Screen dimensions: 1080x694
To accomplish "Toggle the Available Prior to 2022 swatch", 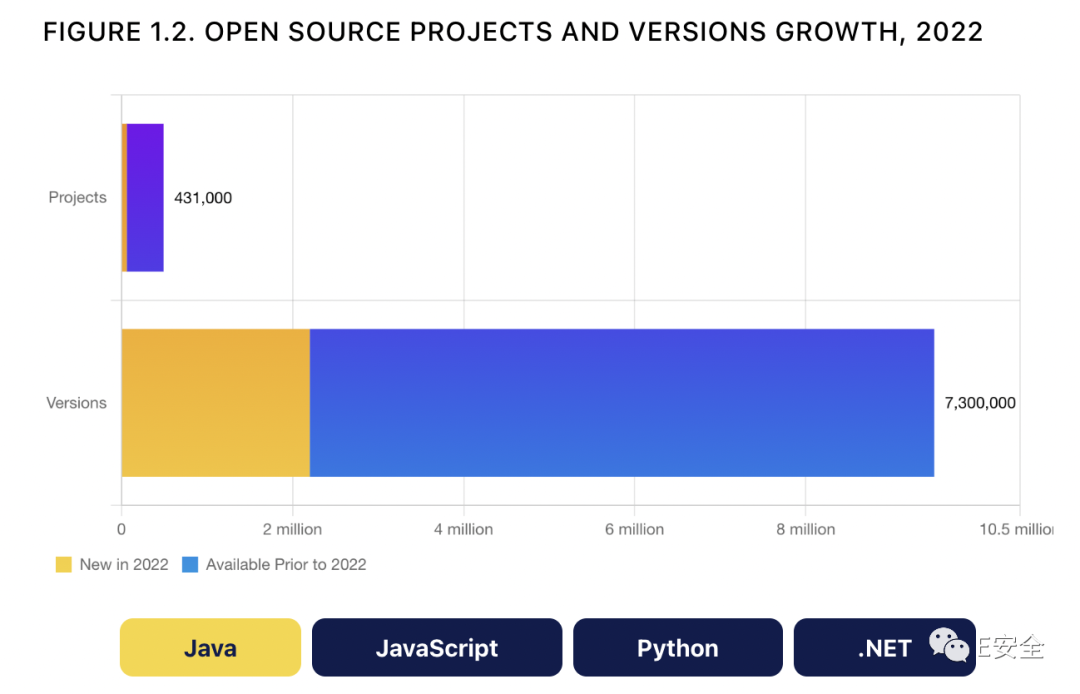I will pos(190,565).
